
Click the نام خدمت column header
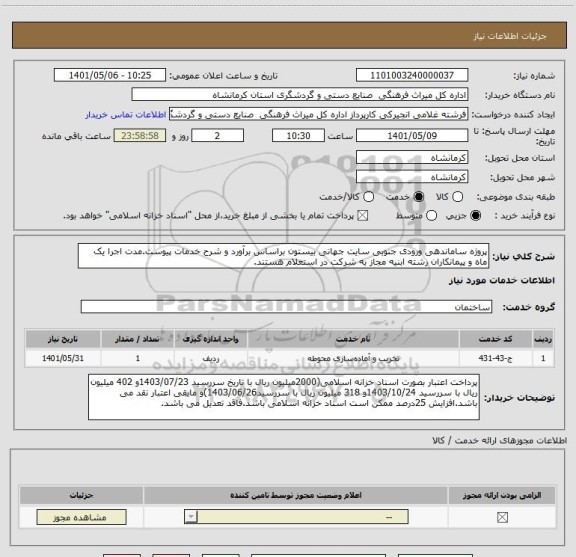point(353,339)
